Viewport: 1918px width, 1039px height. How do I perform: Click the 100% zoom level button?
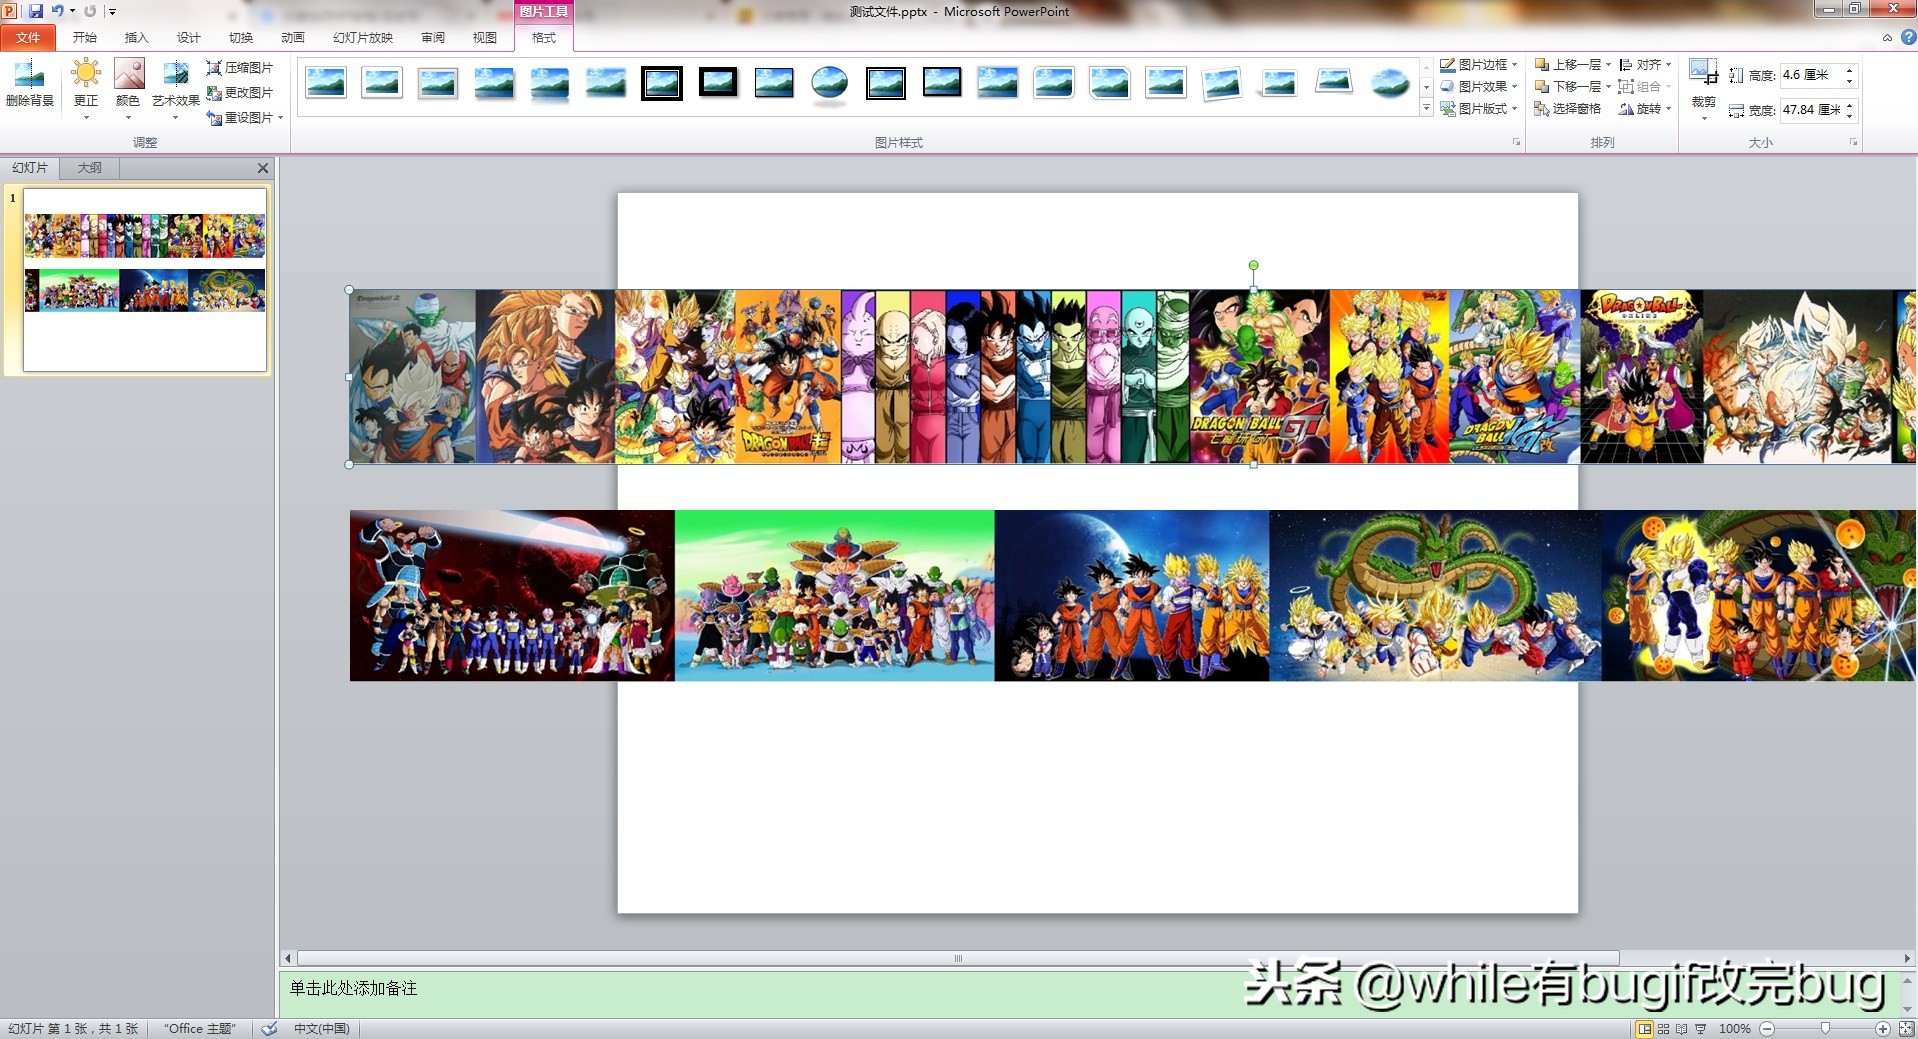[1734, 1029]
